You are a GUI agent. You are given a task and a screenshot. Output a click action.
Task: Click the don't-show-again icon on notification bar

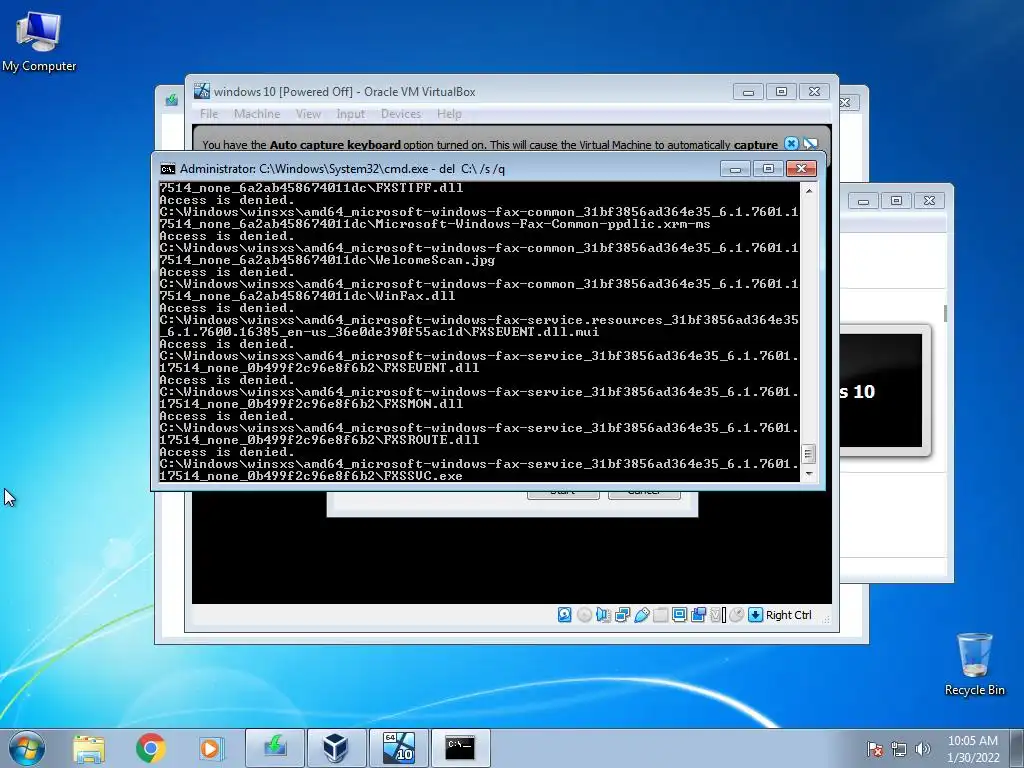click(x=810, y=144)
